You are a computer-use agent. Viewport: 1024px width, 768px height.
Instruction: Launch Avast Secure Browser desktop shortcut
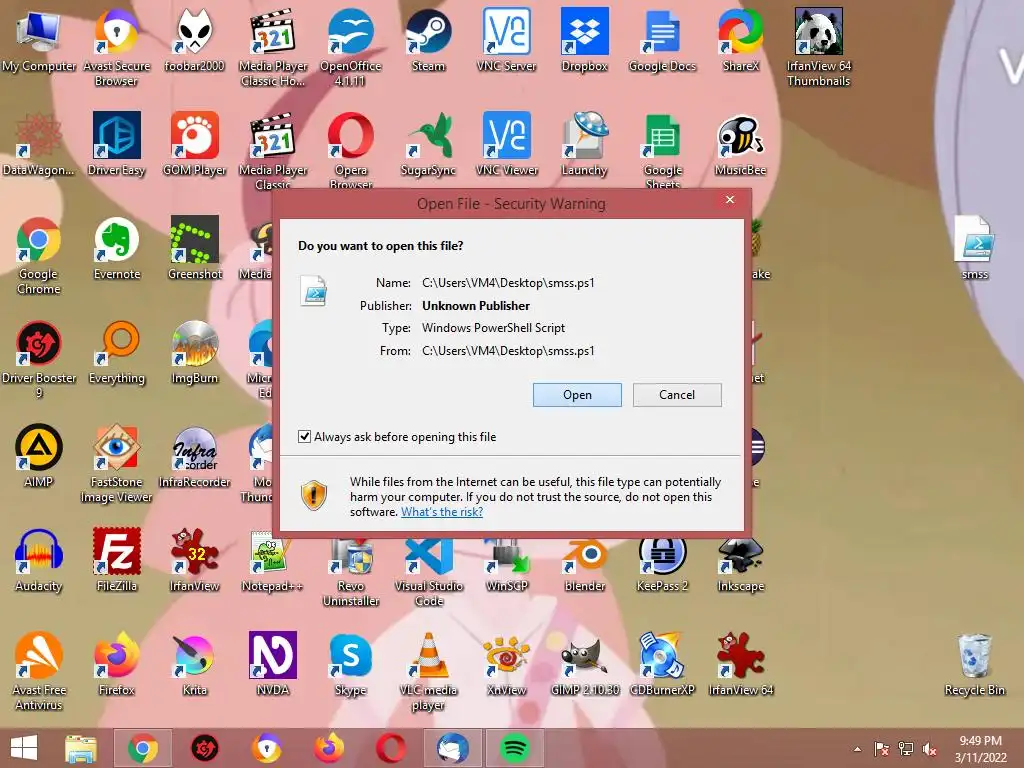click(116, 47)
